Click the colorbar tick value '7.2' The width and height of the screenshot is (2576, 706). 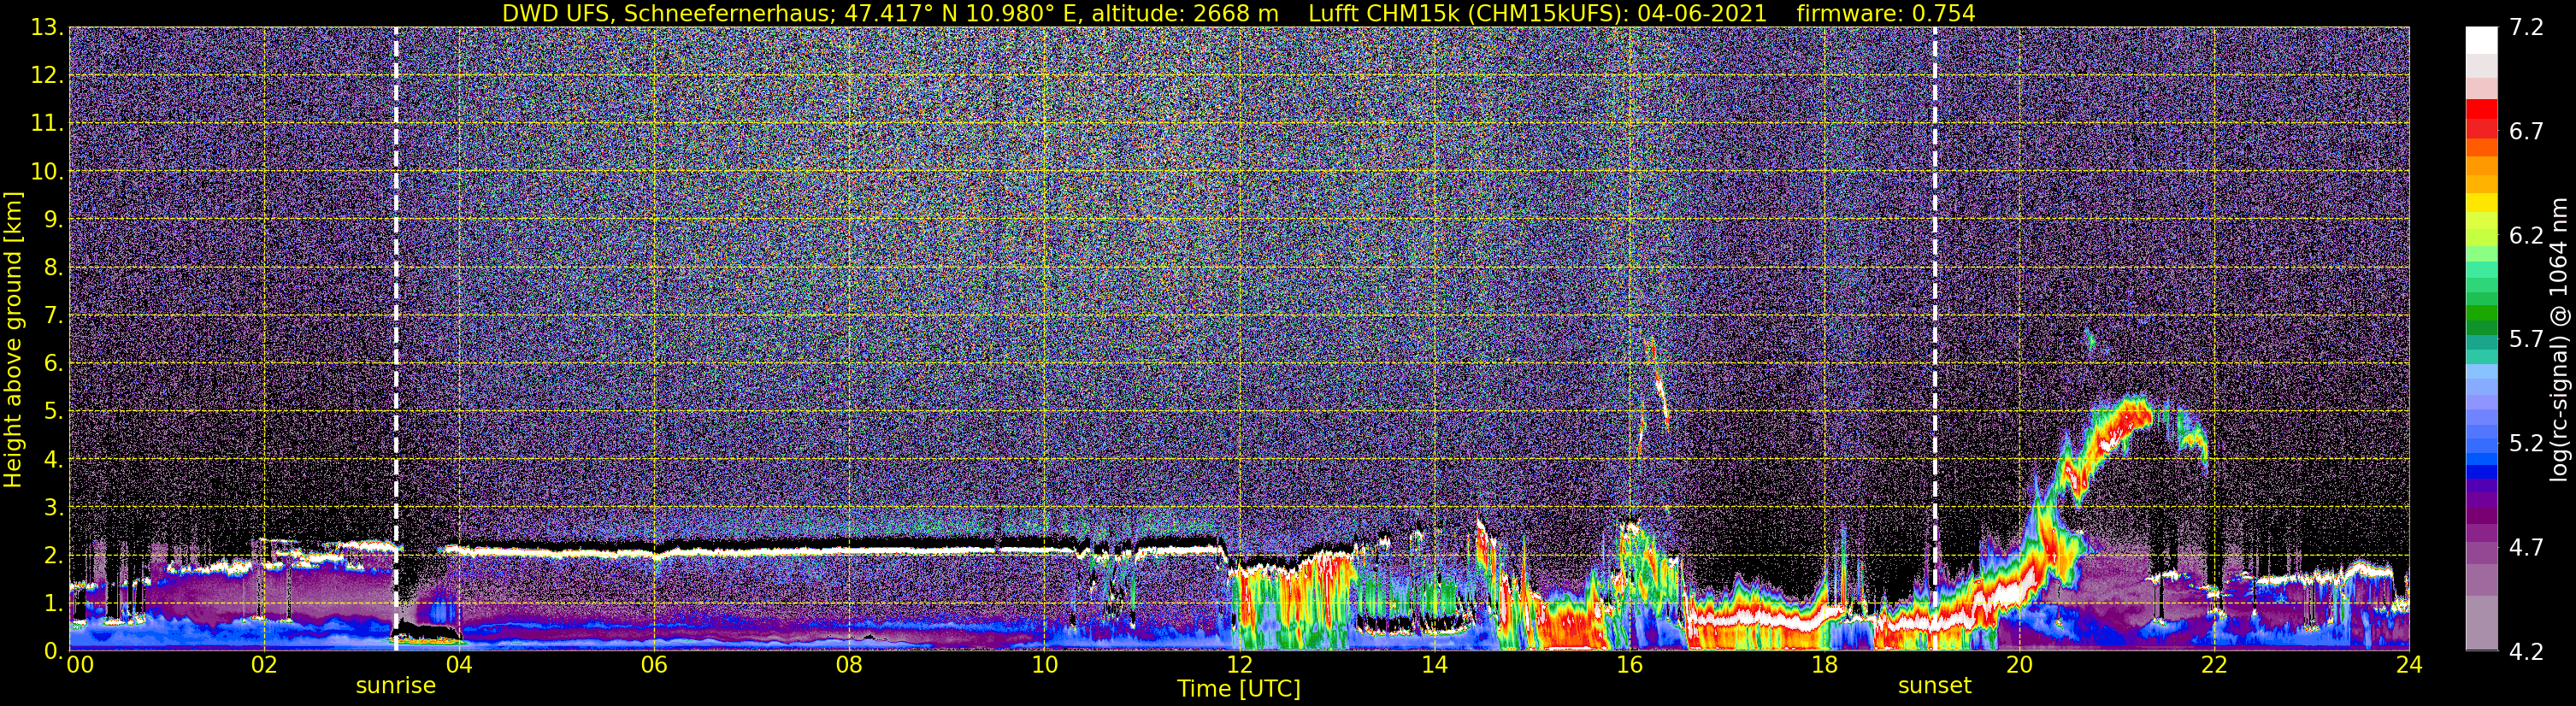pos(2526,28)
